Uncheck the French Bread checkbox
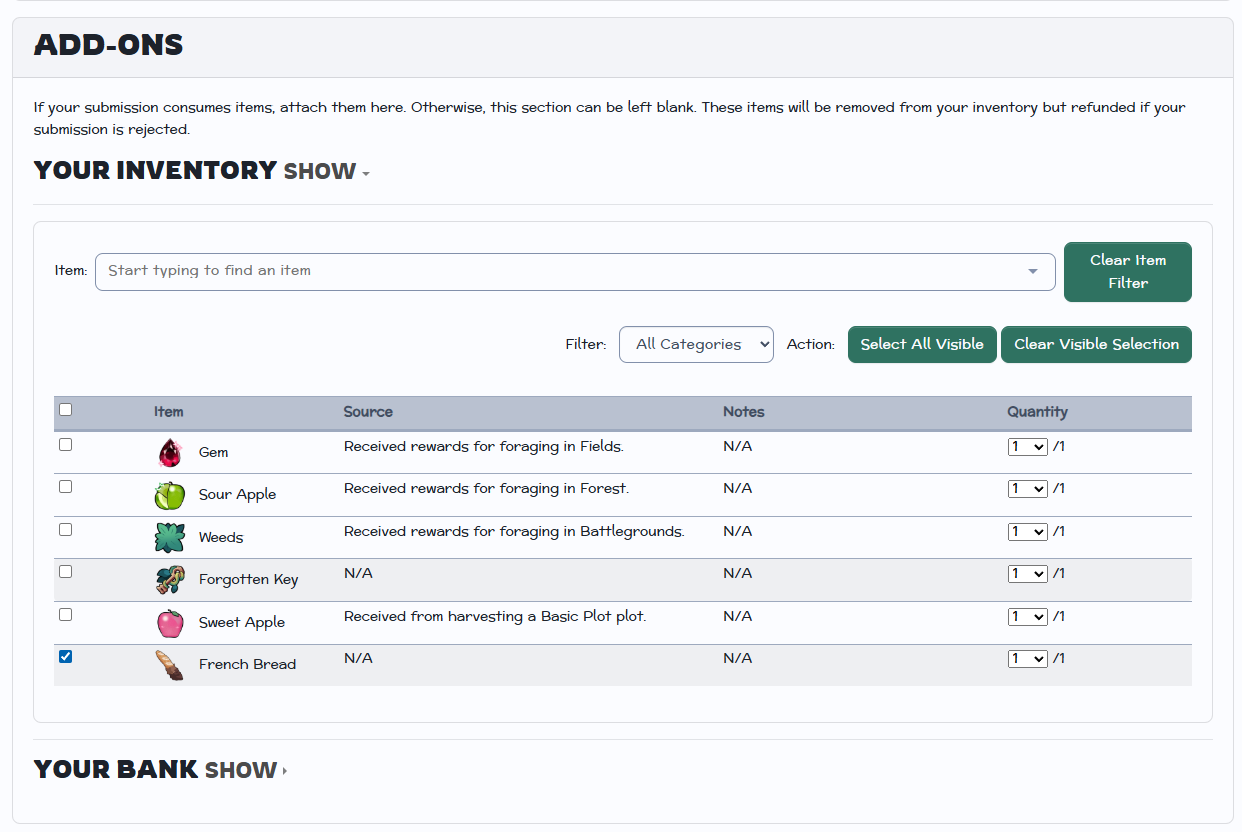Image resolution: width=1242 pixels, height=832 pixels. (x=66, y=657)
